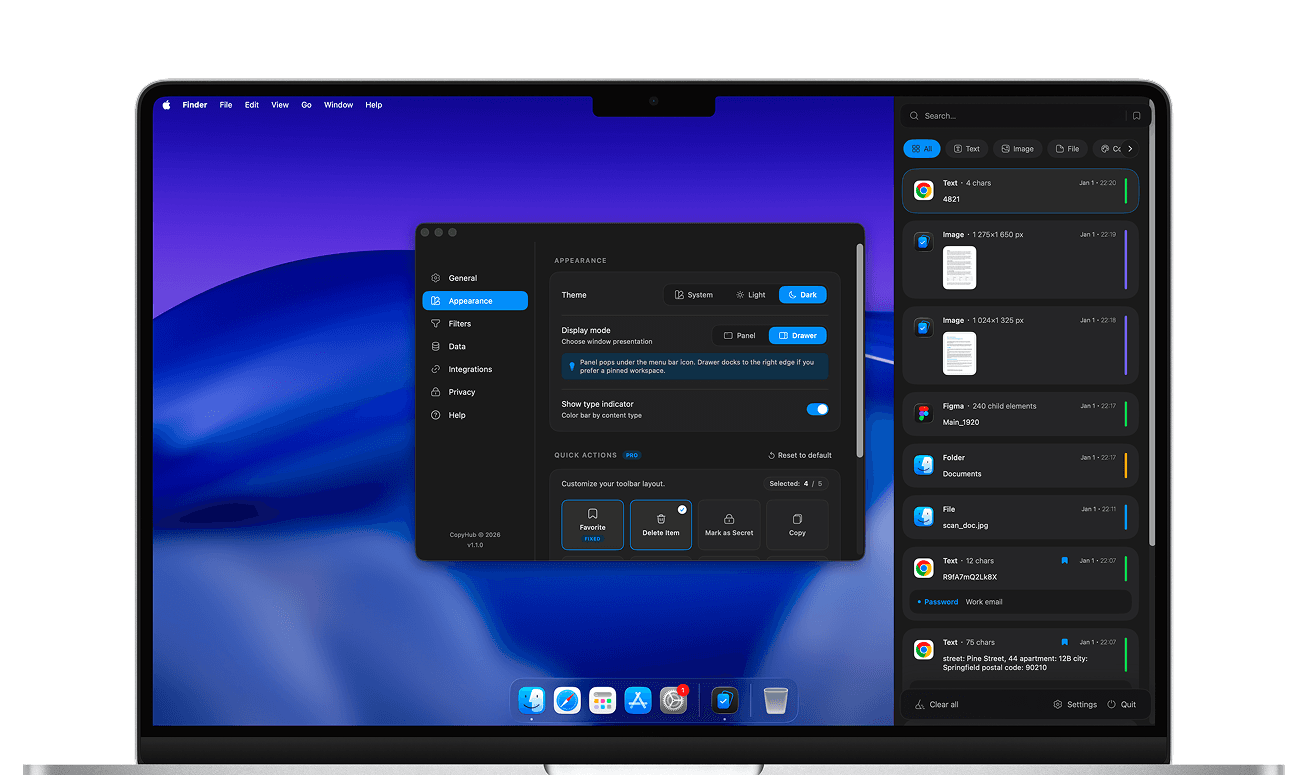
Task: Open Help settings section
Action: point(475,415)
